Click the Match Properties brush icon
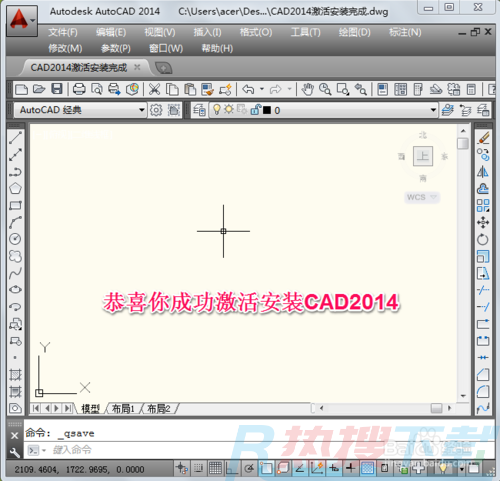Screen dimensions: 500x481 (208, 89)
